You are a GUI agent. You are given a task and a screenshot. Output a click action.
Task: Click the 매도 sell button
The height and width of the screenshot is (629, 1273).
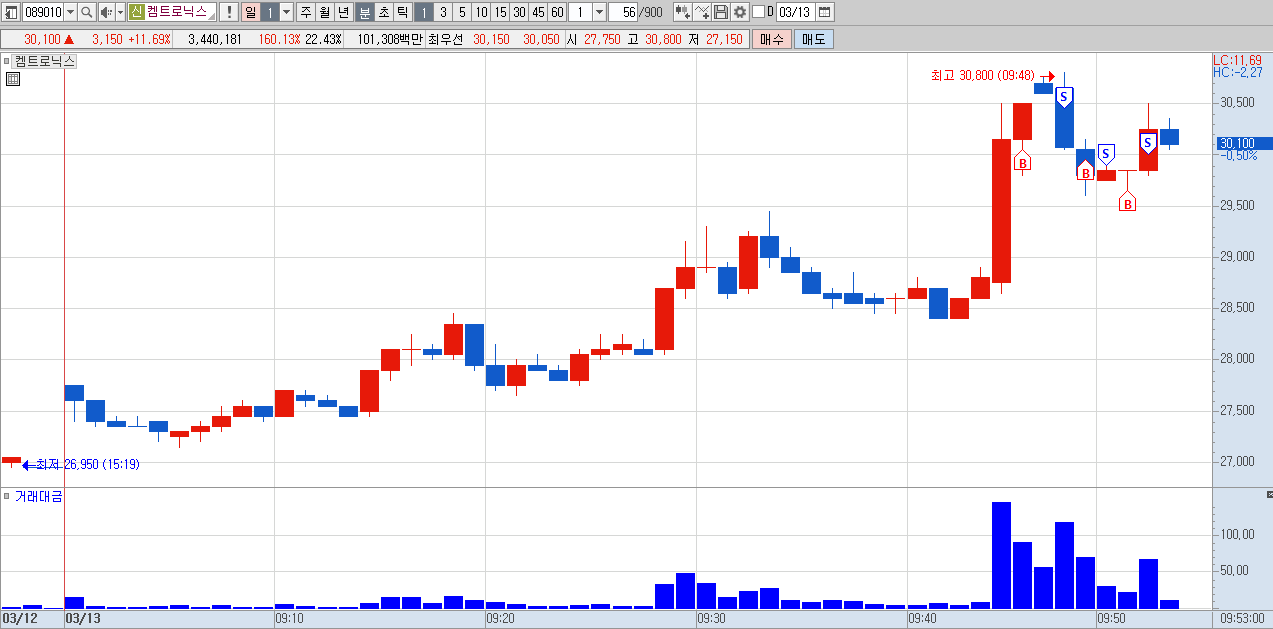pos(814,39)
